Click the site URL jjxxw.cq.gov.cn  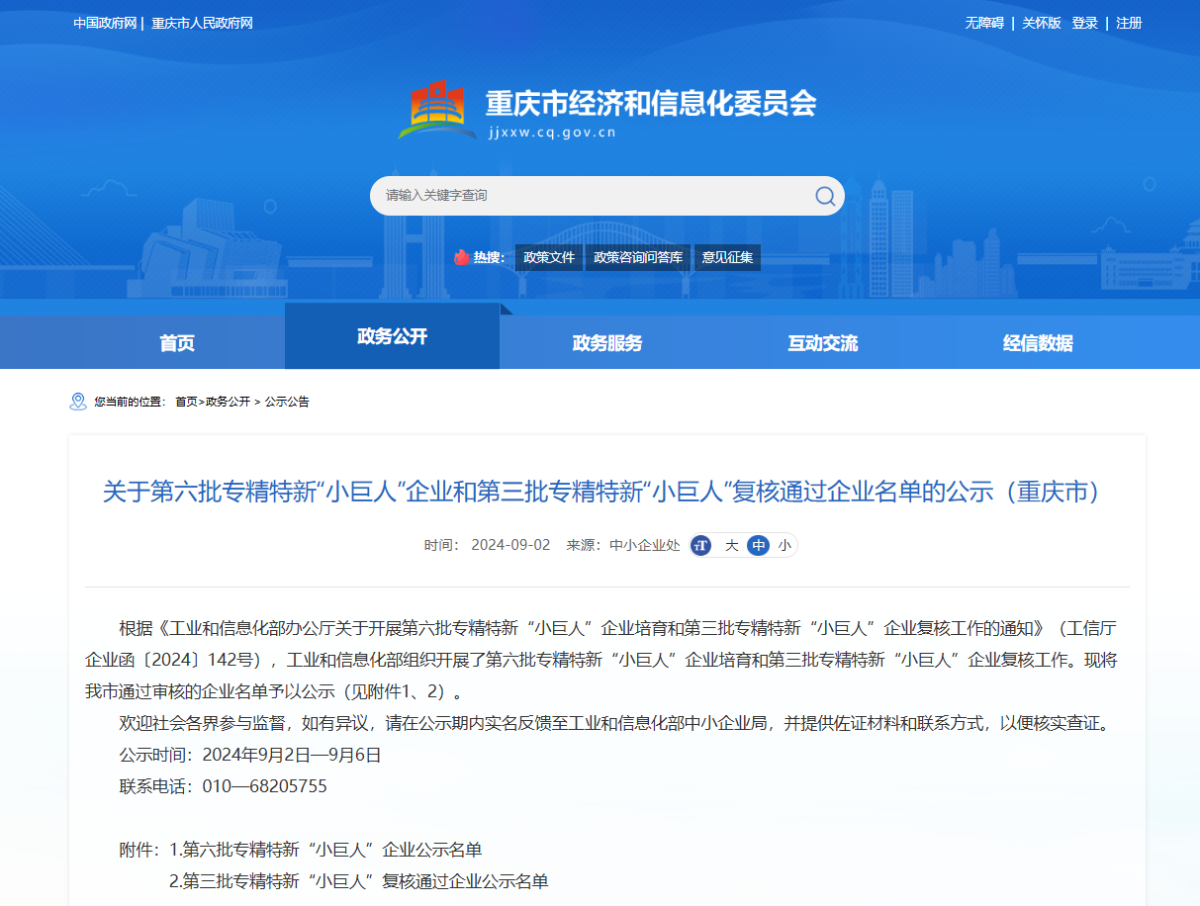pos(551,131)
